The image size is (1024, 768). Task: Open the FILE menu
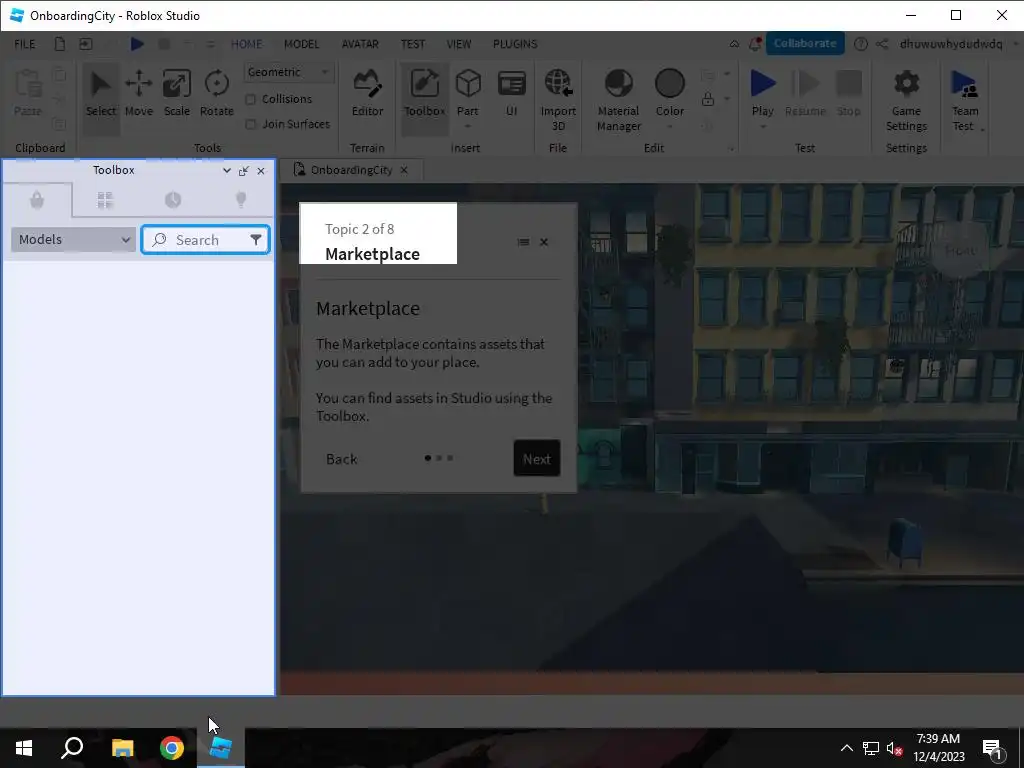coord(25,44)
